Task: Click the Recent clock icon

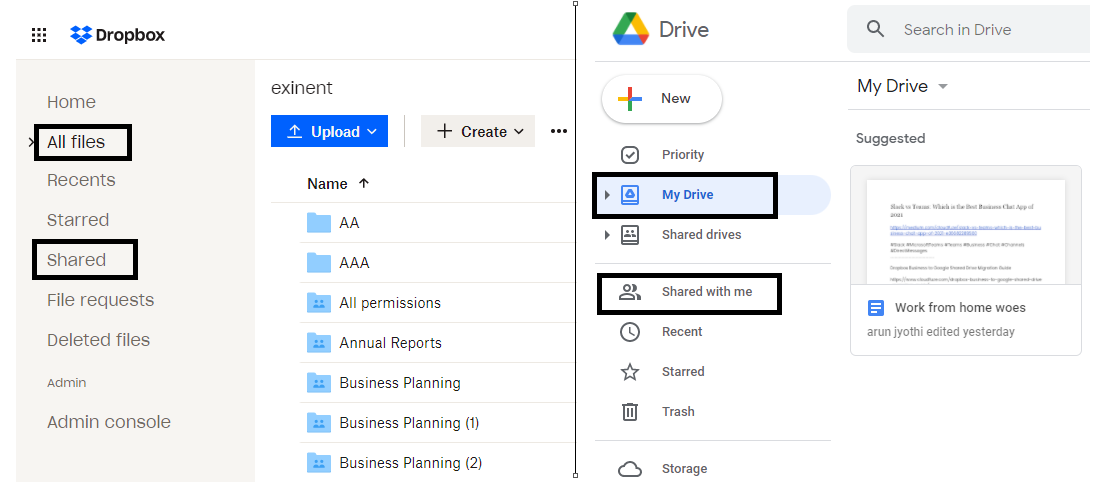Action: click(x=630, y=332)
